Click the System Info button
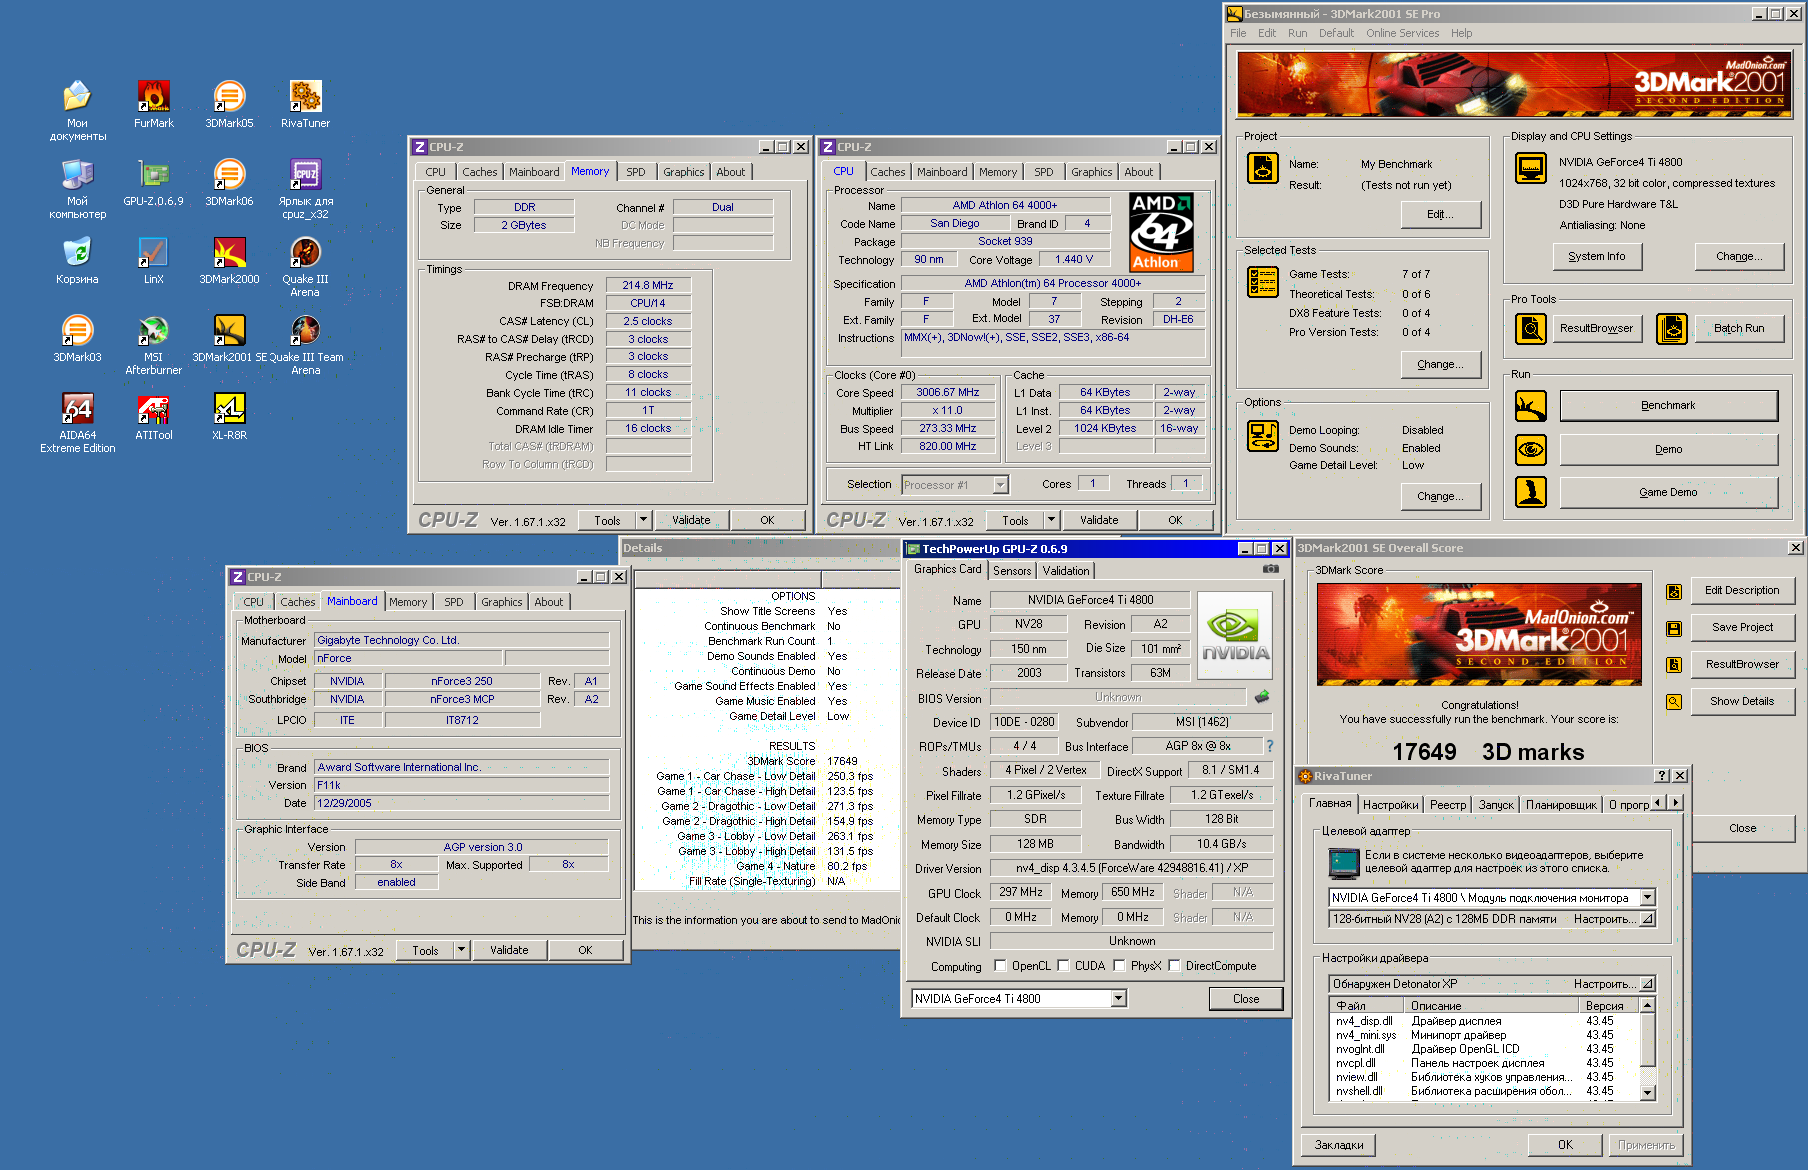This screenshot has height=1170, width=1808. [1596, 256]
